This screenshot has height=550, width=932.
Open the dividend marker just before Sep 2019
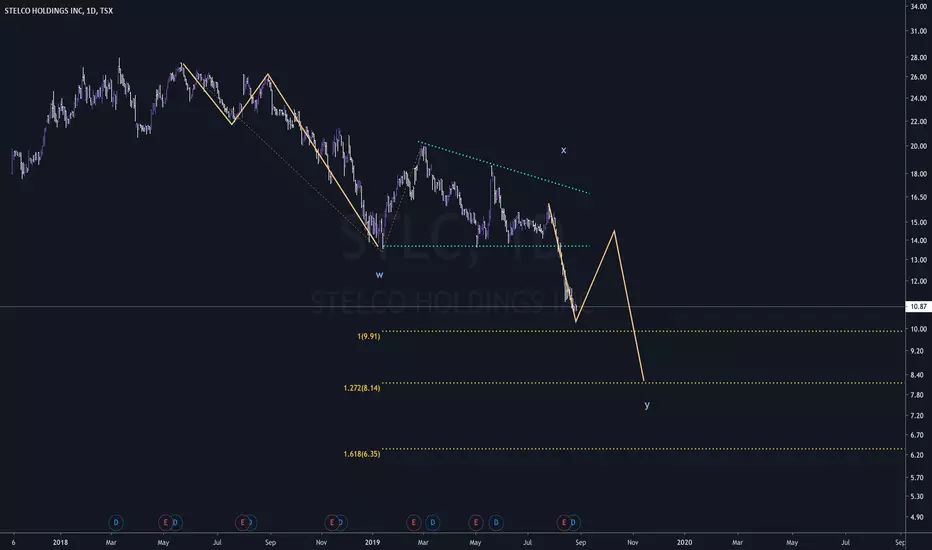point(574,523)
